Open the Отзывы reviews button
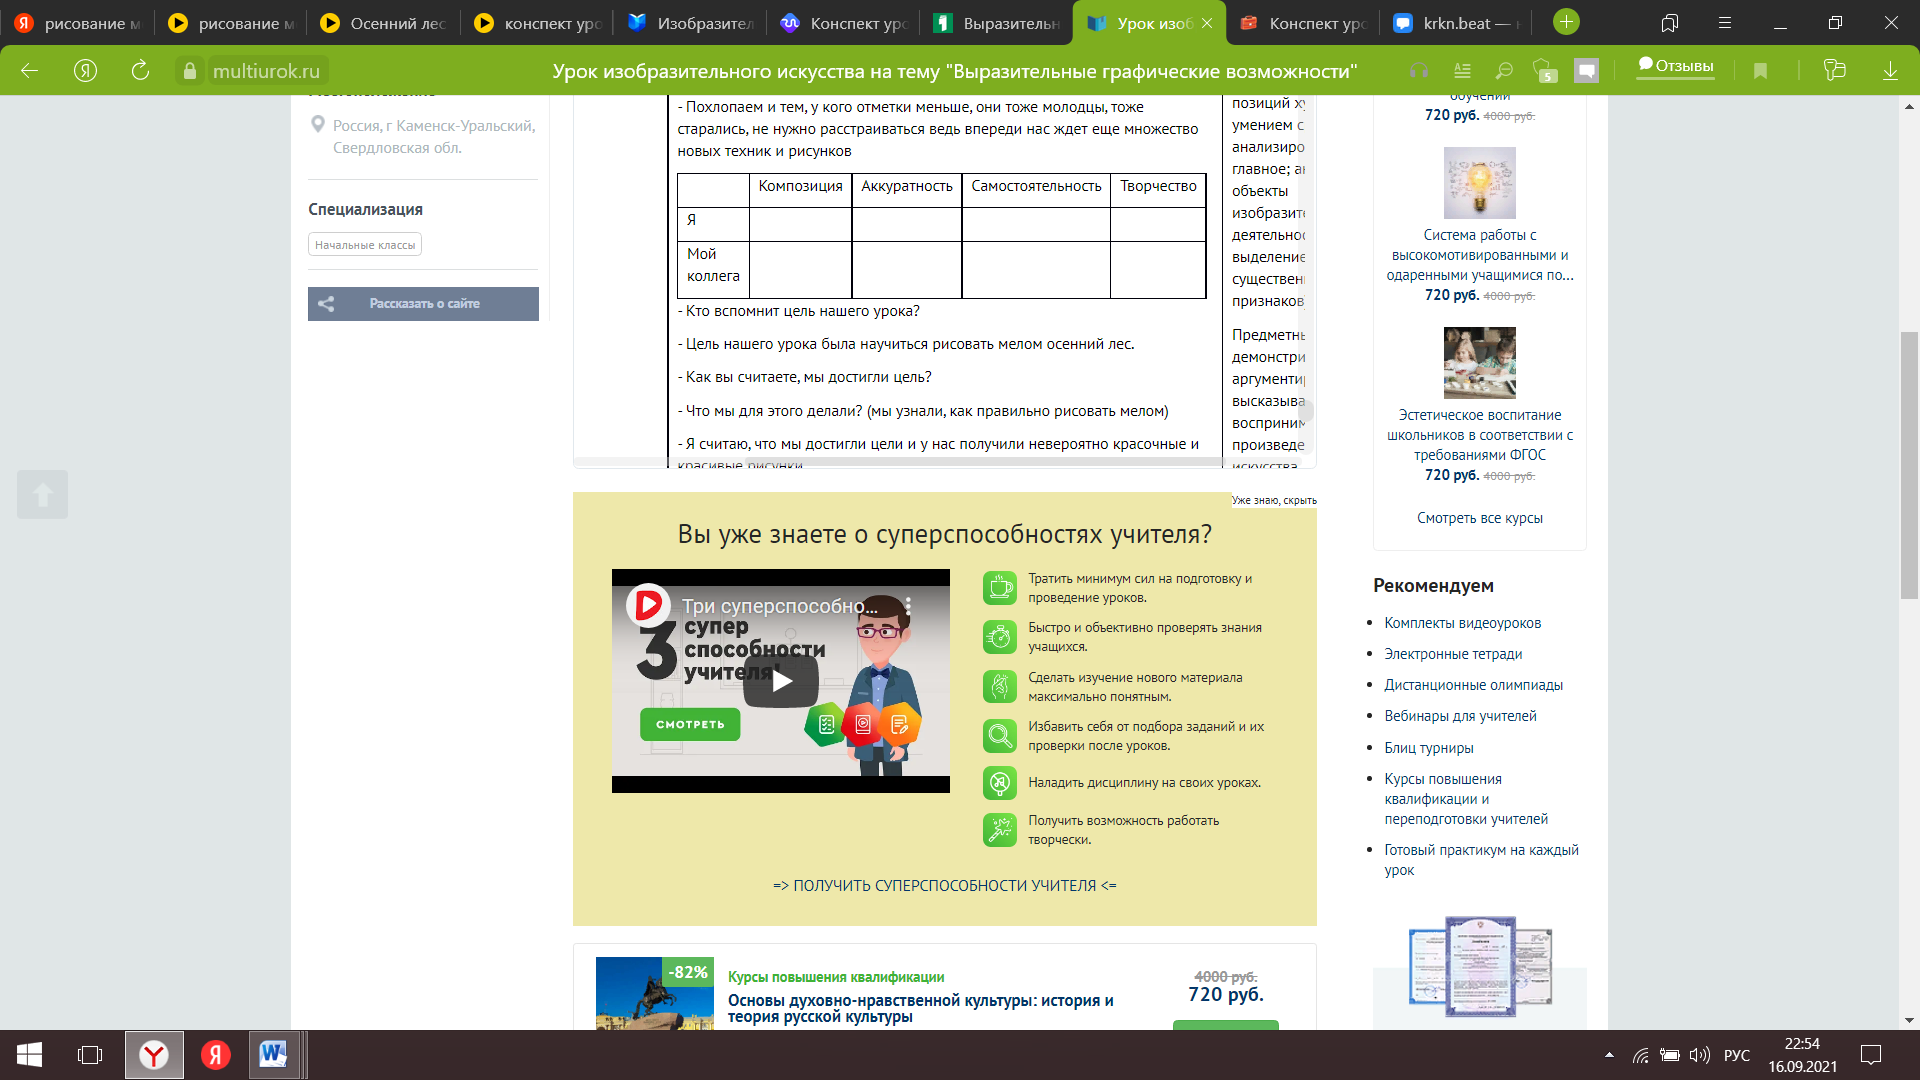This screenshot has height=1080, width=1920. pos(1676,66)
